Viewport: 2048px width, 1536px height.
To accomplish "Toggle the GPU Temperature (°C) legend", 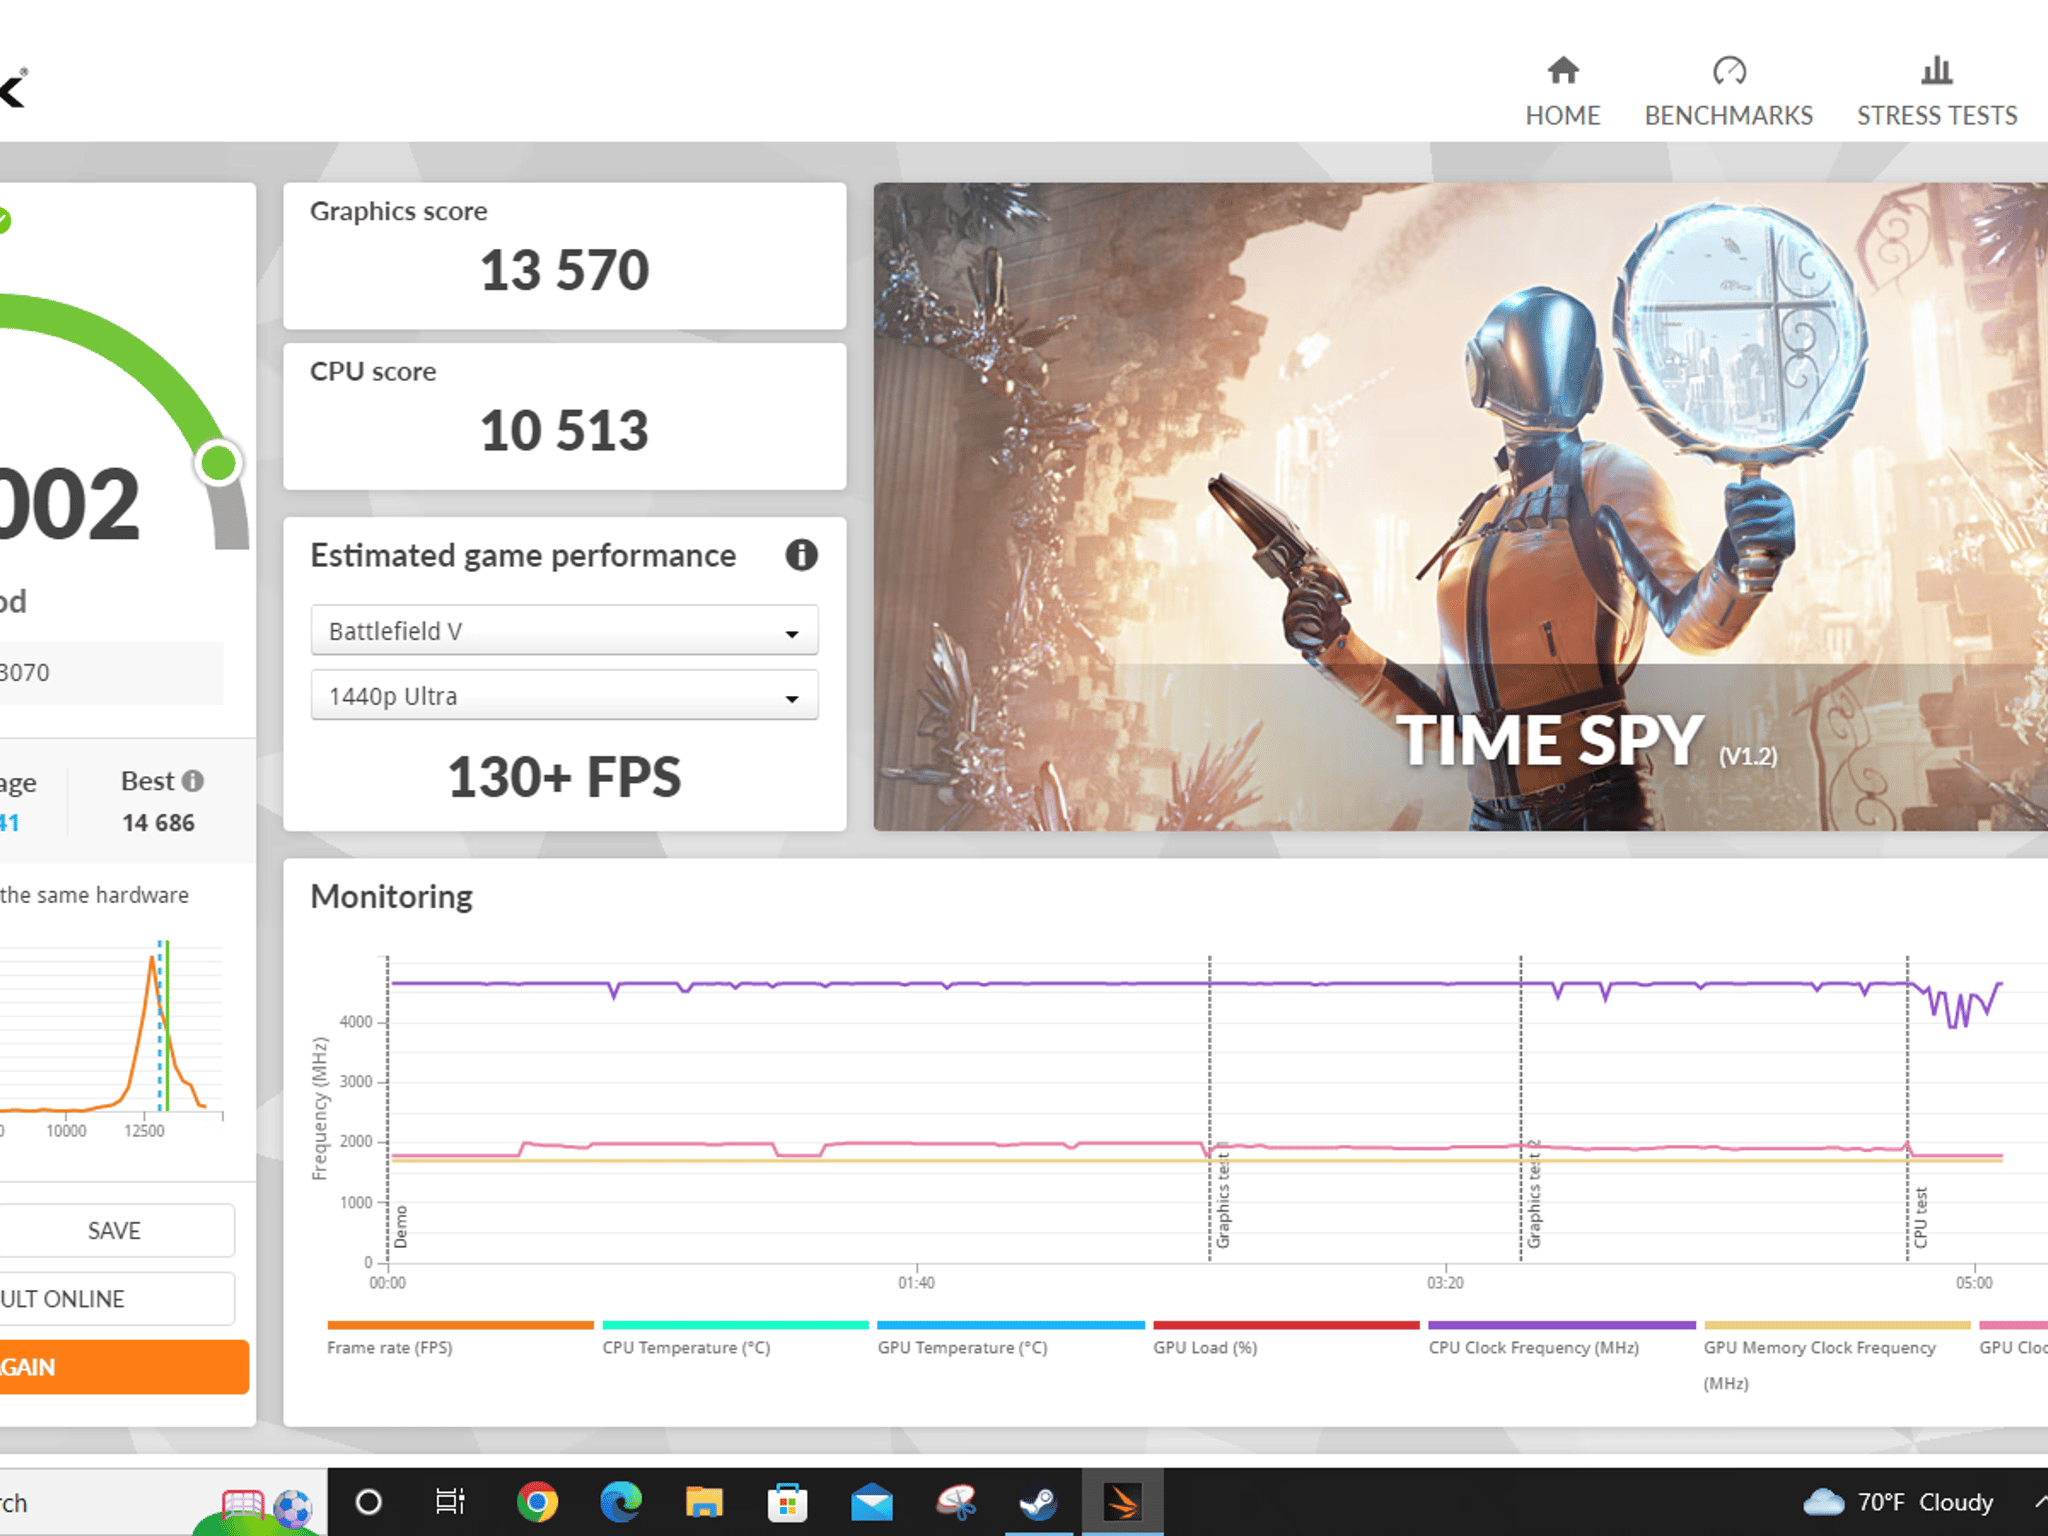I will (x=1011, y=1339).
